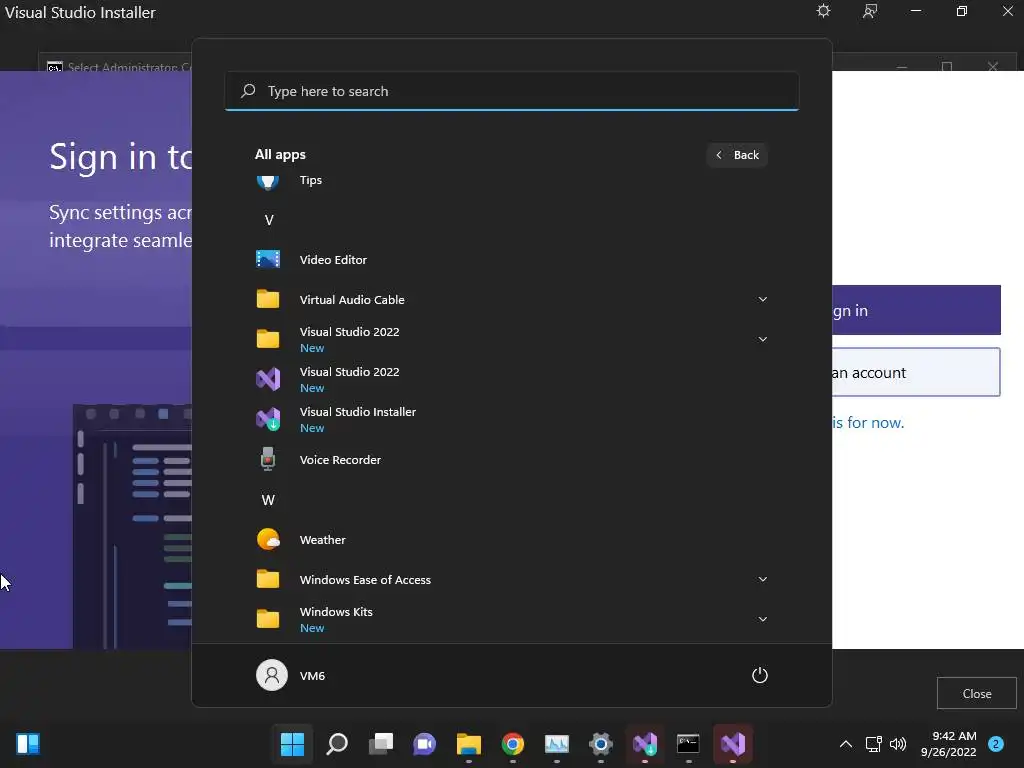The image size is (1024, 768).
Task: Click the feedback icon in Installer title bar
Action: [x=870, y=11]
